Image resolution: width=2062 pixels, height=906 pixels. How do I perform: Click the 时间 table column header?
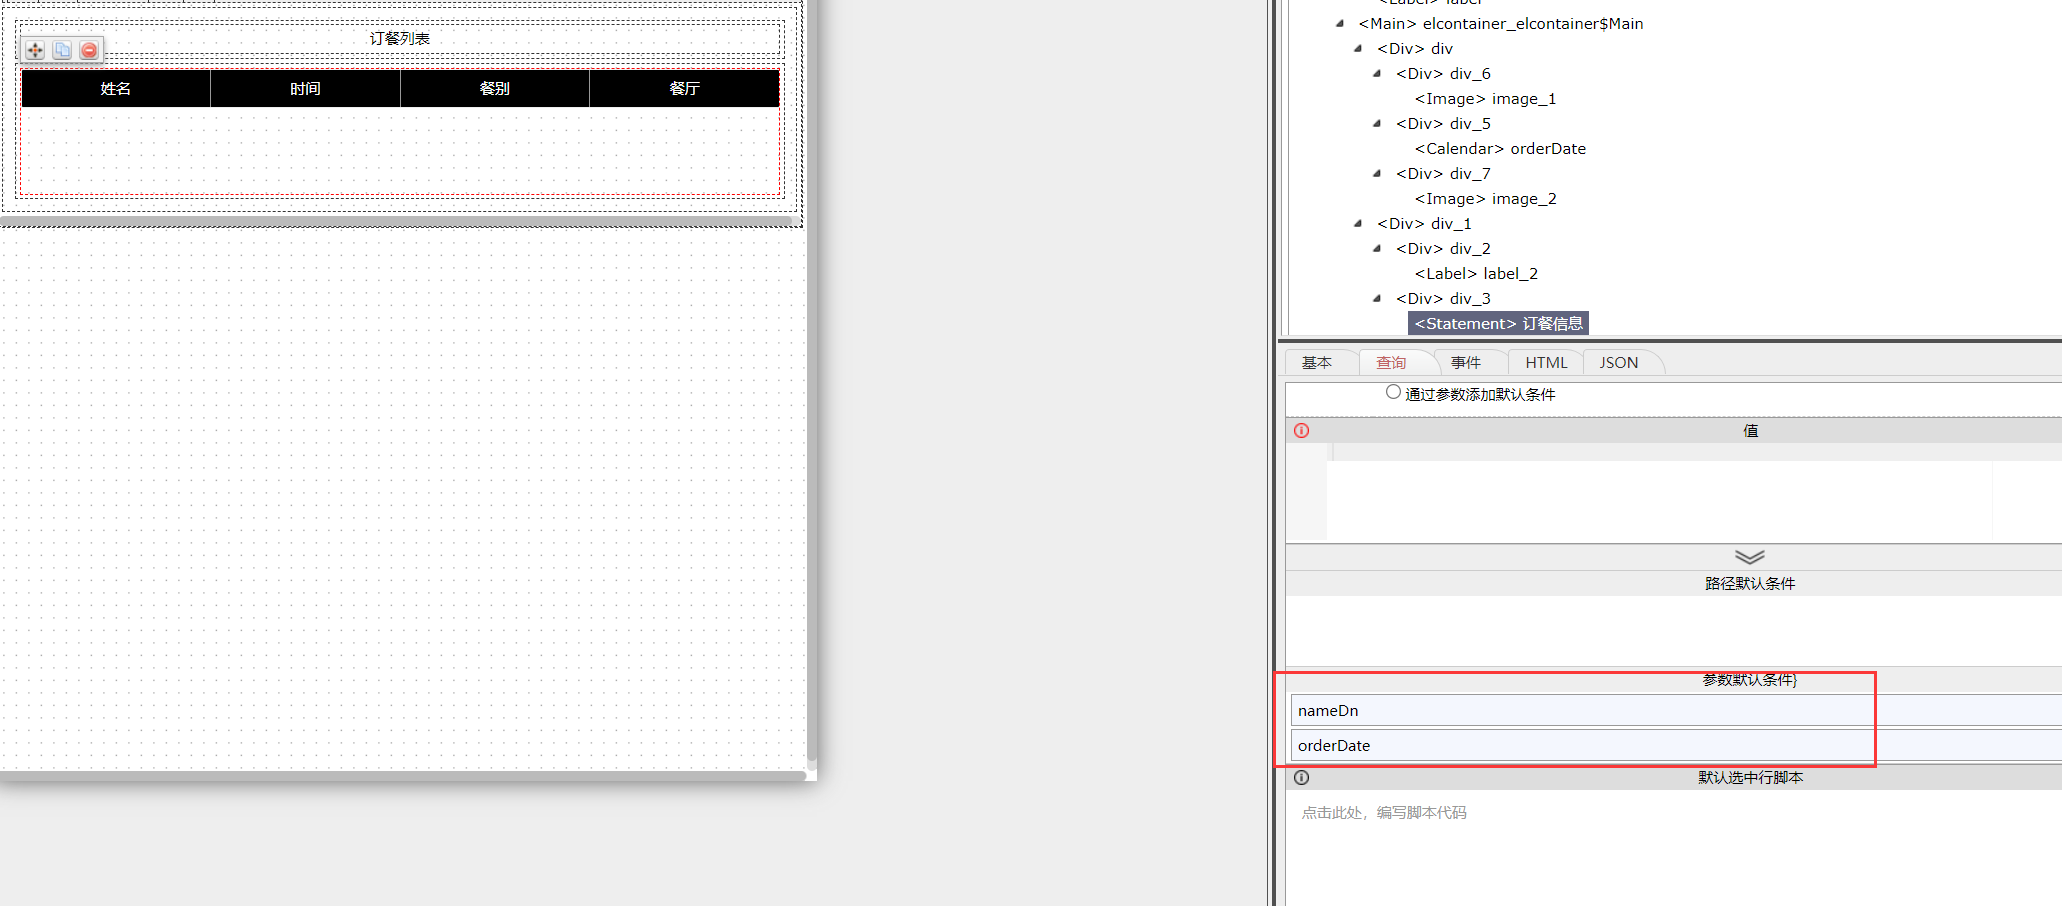click(305, 88)
